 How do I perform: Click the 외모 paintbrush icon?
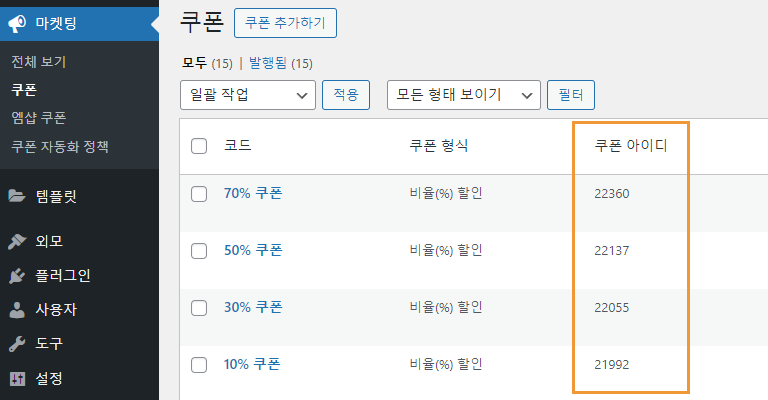click(x=17, y=241)
